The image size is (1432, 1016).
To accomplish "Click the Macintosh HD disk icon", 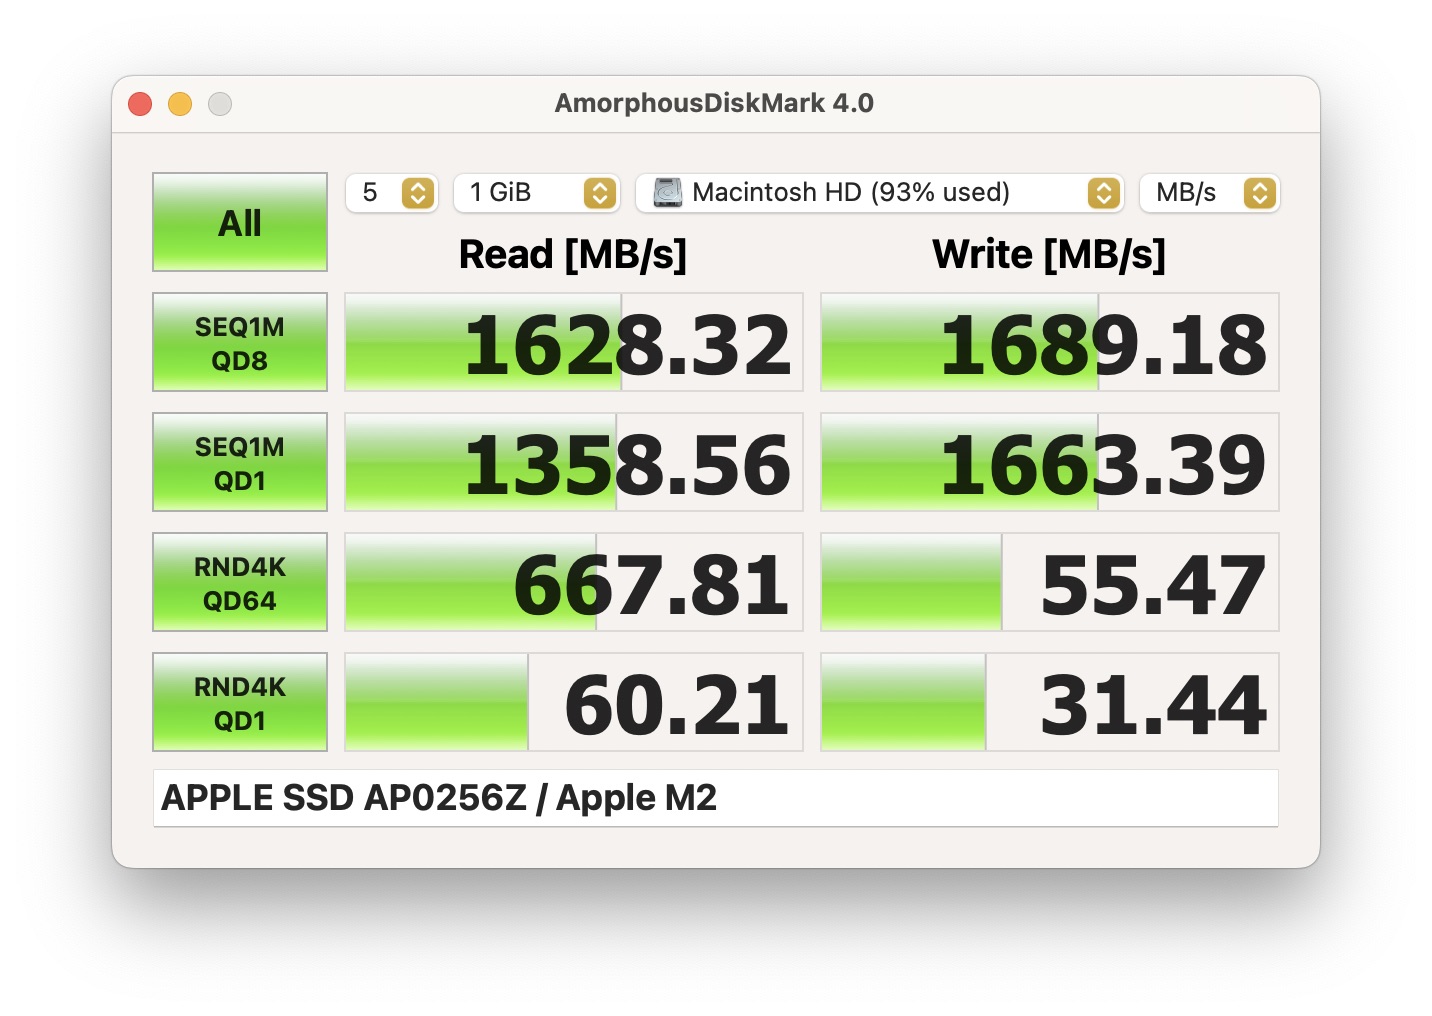I will point(667,192).
